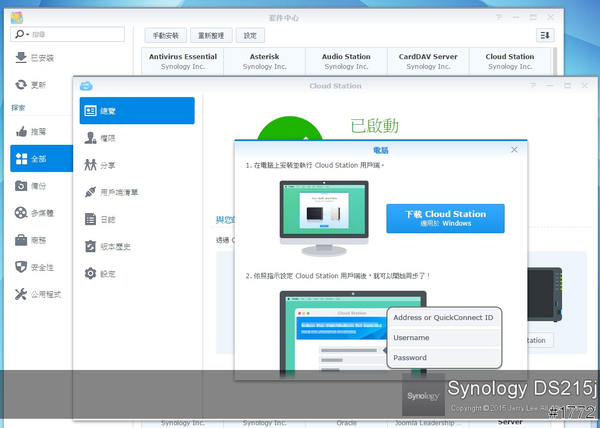Close the 電腦 dialog popup
Screen dimensions: 600x428
[x=514, y=149]
